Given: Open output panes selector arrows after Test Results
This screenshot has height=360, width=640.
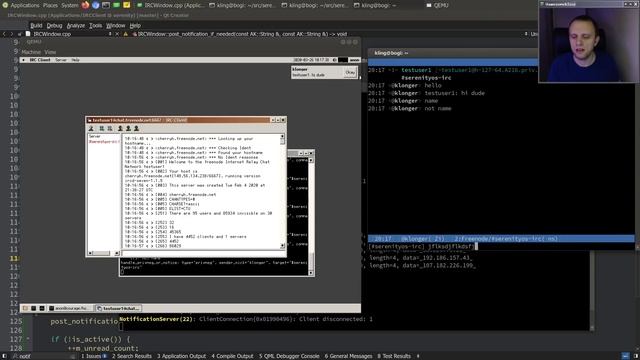Looking at the screenshot, I should 418,356.
